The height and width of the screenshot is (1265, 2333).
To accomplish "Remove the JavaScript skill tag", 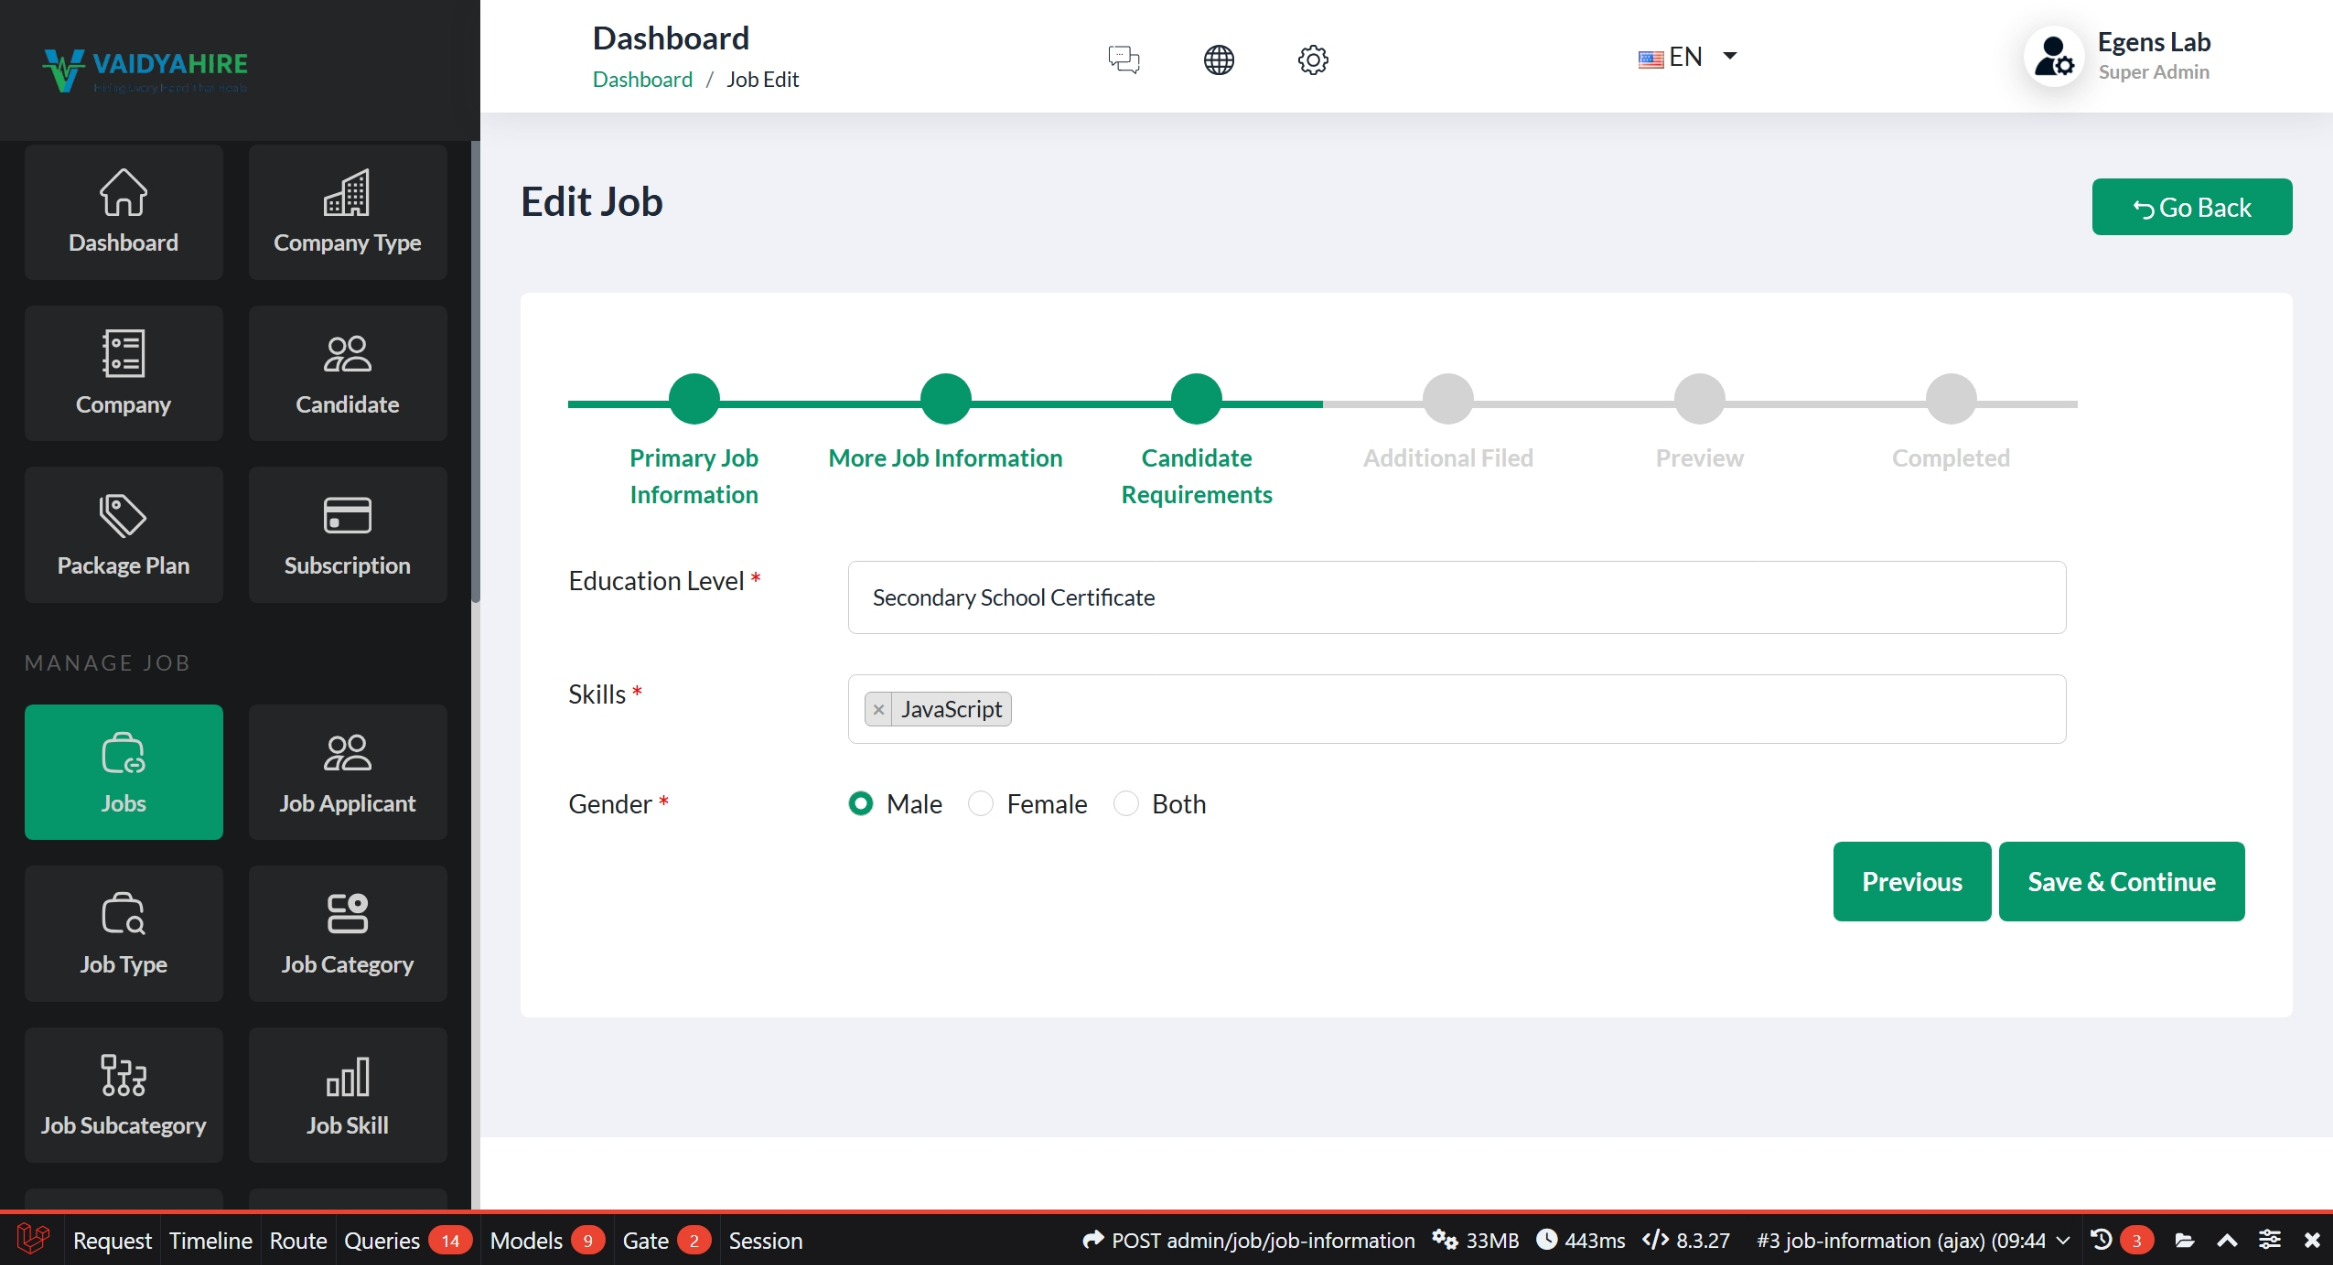I will coord(878,709).
